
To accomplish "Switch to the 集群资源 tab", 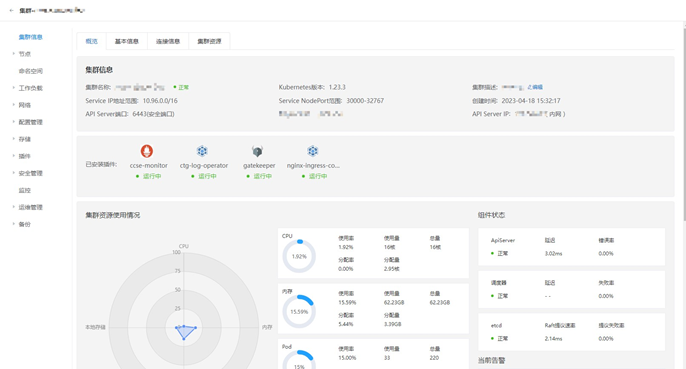I will [x=209, y=41].
